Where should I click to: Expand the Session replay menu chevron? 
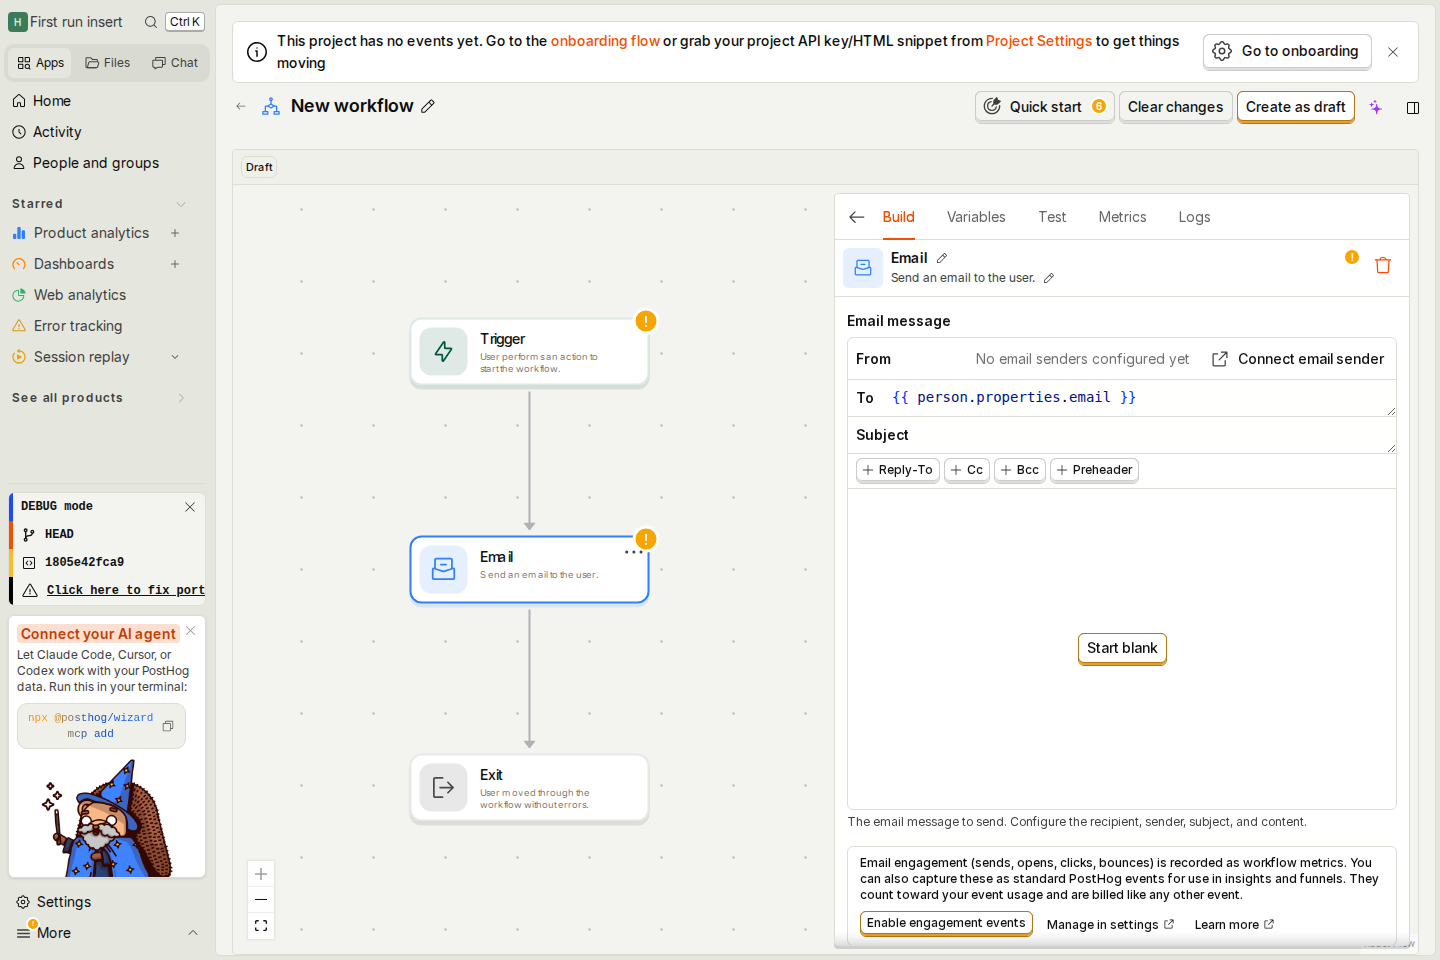(175, 357)
